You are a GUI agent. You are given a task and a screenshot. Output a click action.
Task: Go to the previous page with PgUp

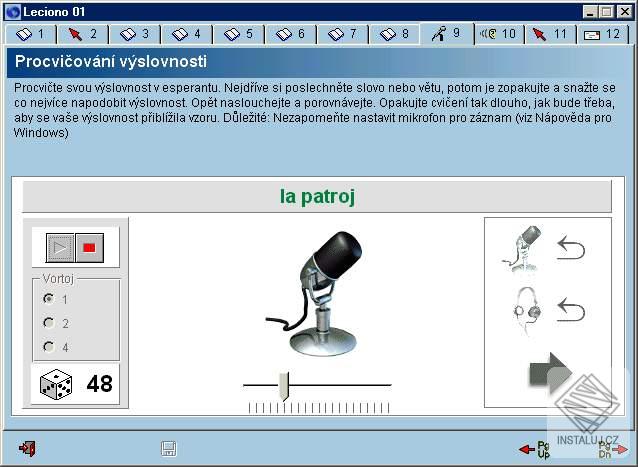tap(535, 450)
